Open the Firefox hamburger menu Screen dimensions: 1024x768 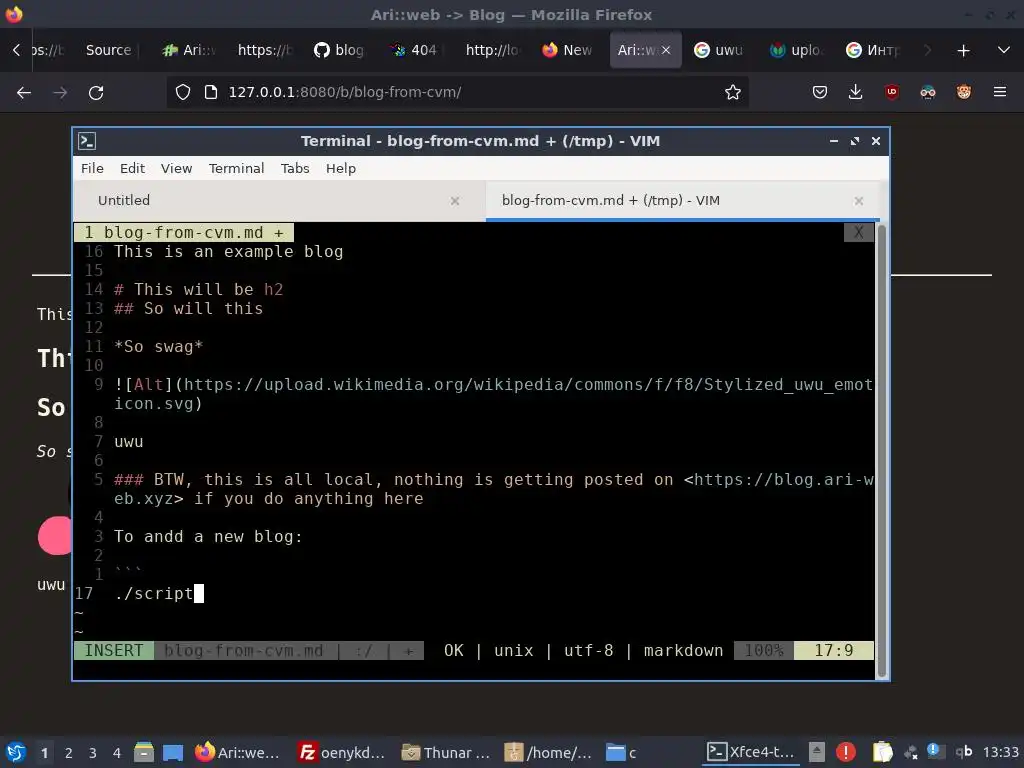1000,92
